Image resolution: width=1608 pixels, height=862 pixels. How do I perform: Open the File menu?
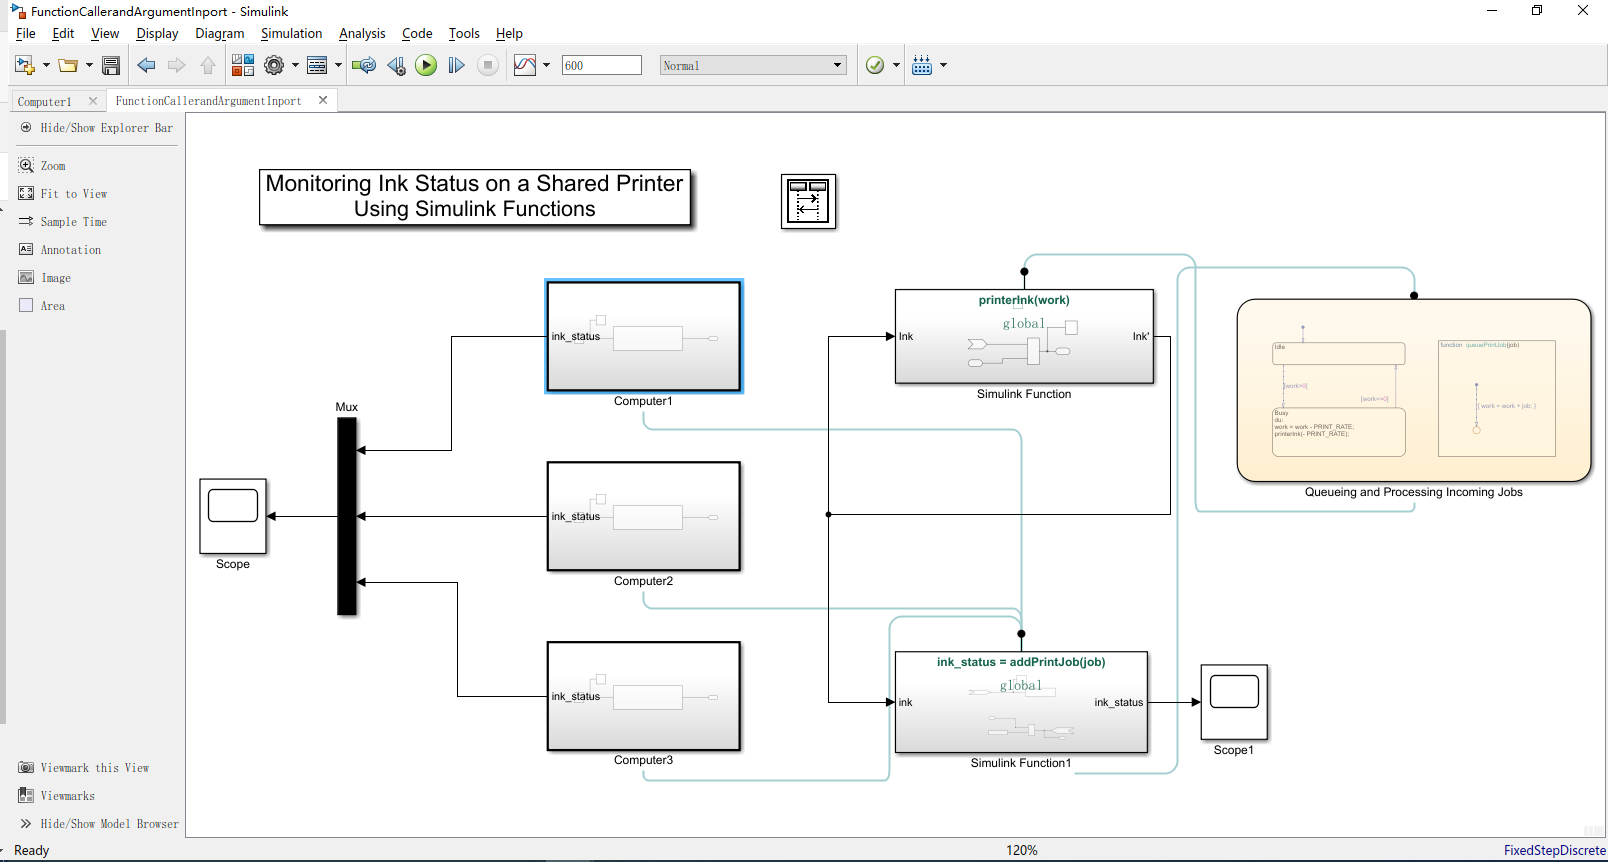click(26, 34)
